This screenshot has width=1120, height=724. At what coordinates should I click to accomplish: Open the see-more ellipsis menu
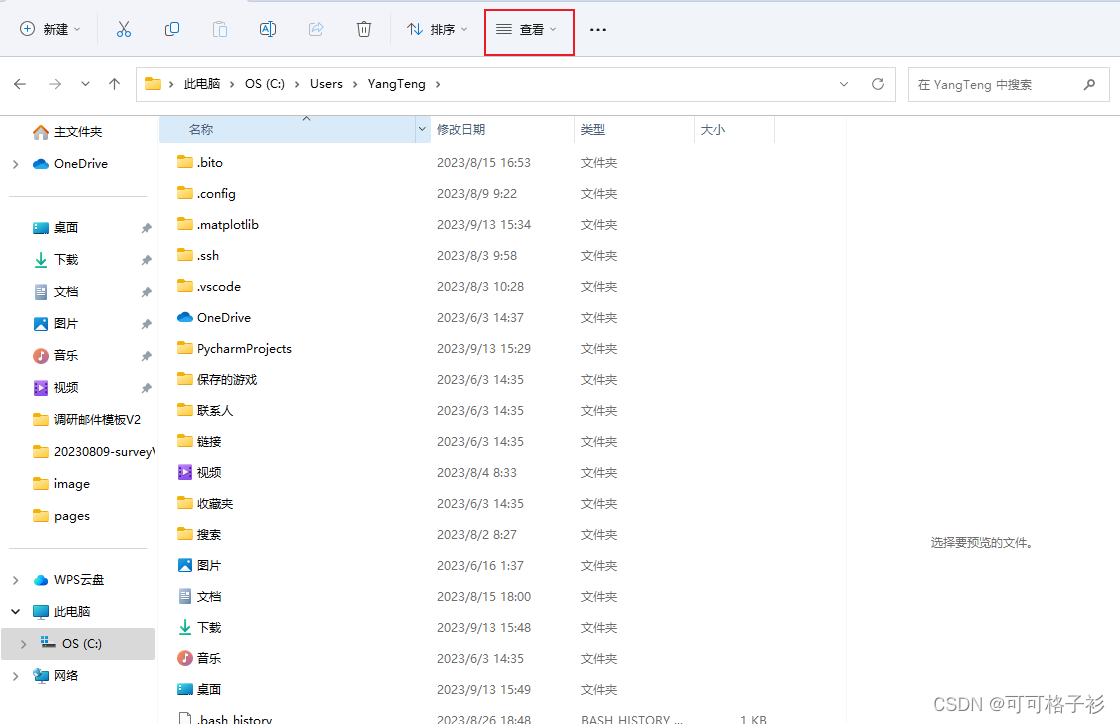coord(598,29)
